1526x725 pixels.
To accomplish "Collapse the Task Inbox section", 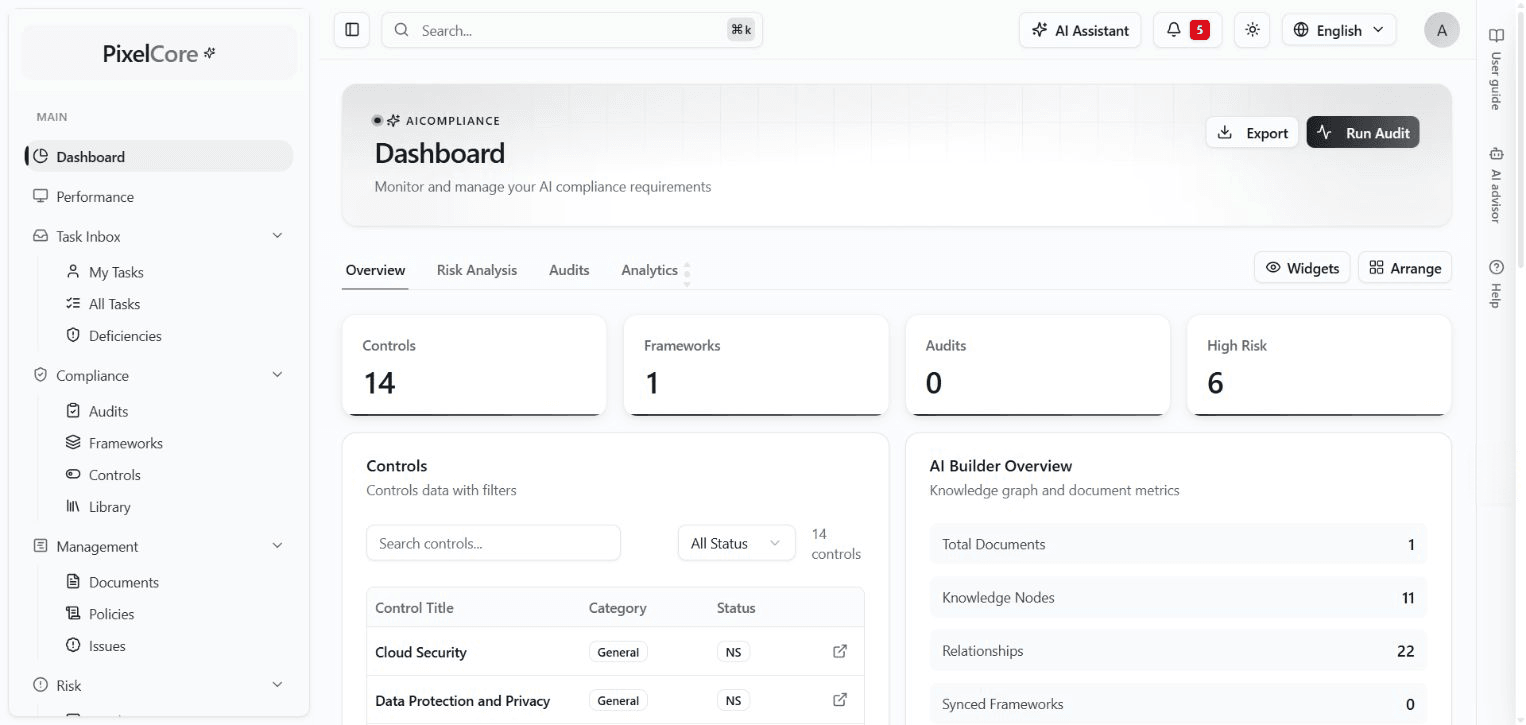I will tap(277, 236).
